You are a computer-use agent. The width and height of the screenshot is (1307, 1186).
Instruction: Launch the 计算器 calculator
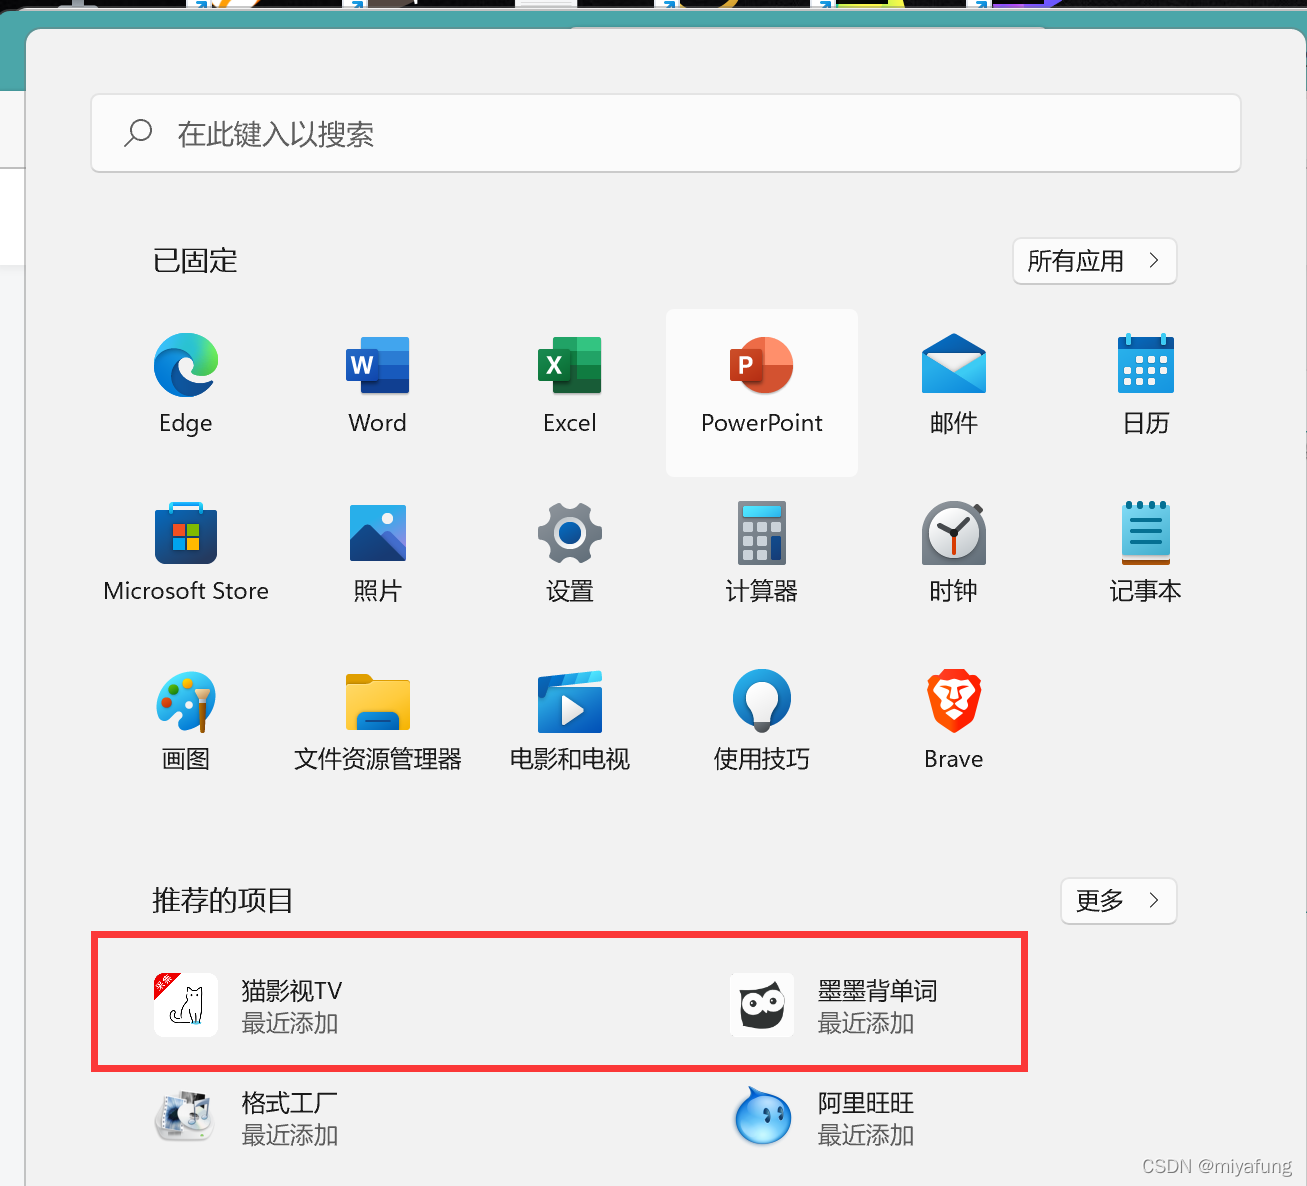pos(762,534)
